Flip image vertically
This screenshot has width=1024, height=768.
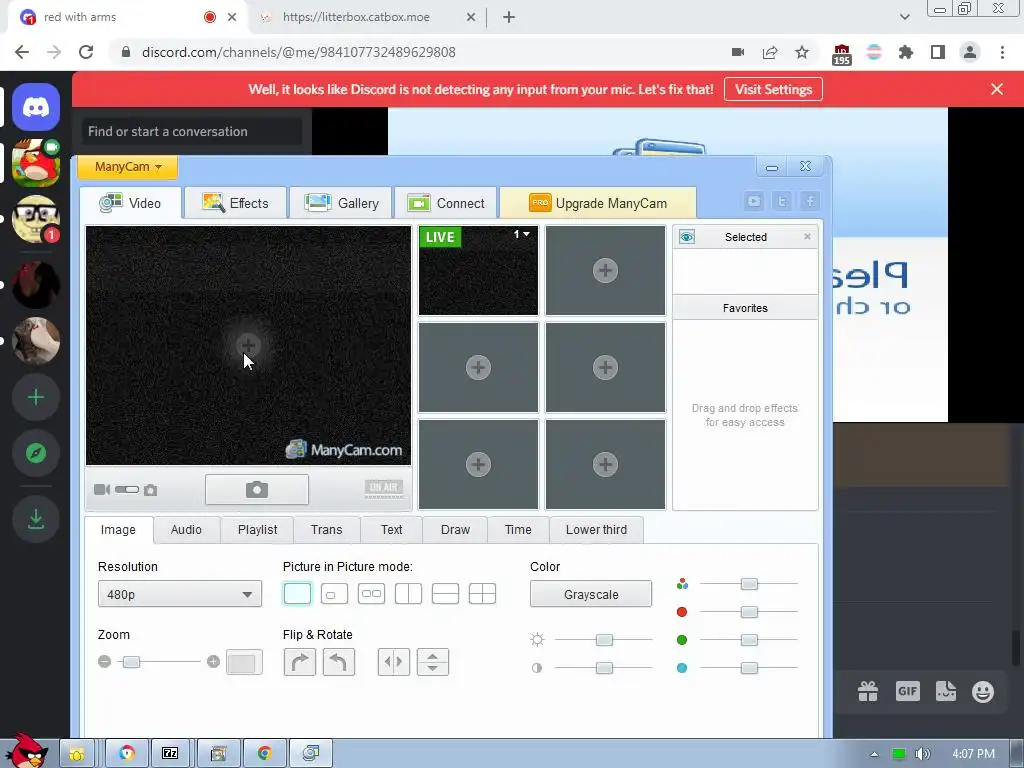(432, 662)
